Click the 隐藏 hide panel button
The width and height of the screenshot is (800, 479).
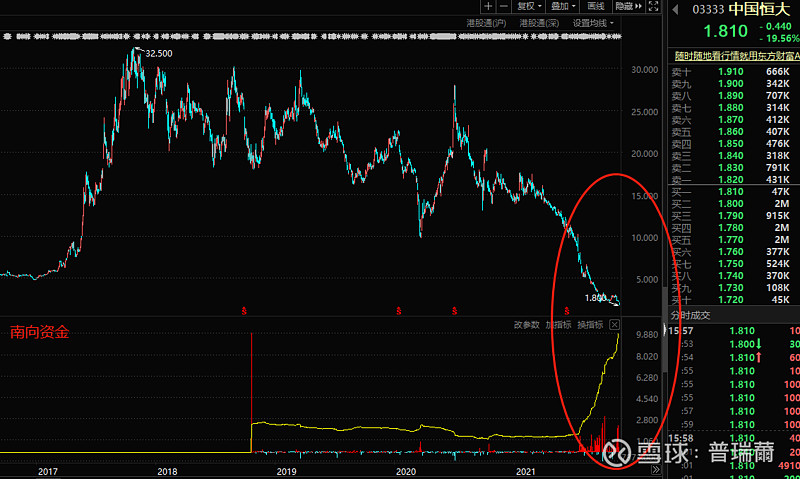coord(629,6)
